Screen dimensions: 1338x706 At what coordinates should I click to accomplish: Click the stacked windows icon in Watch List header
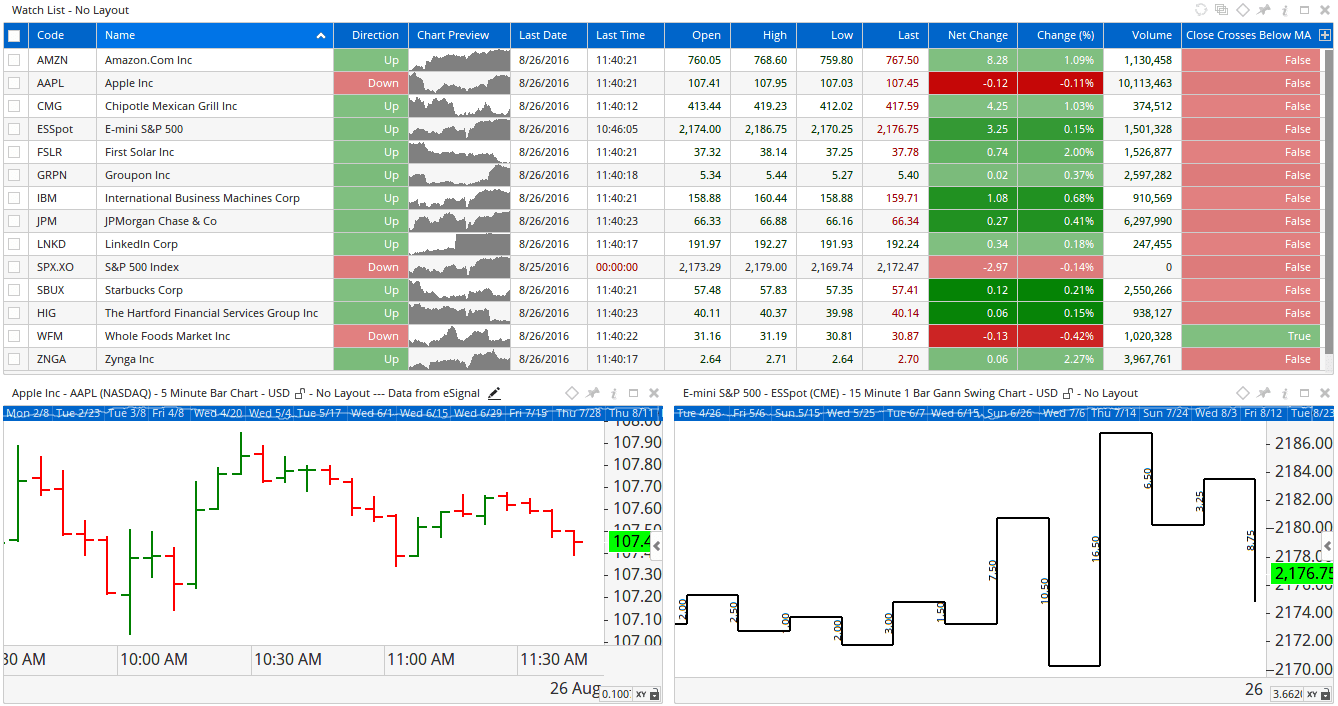click(1222, 10)
